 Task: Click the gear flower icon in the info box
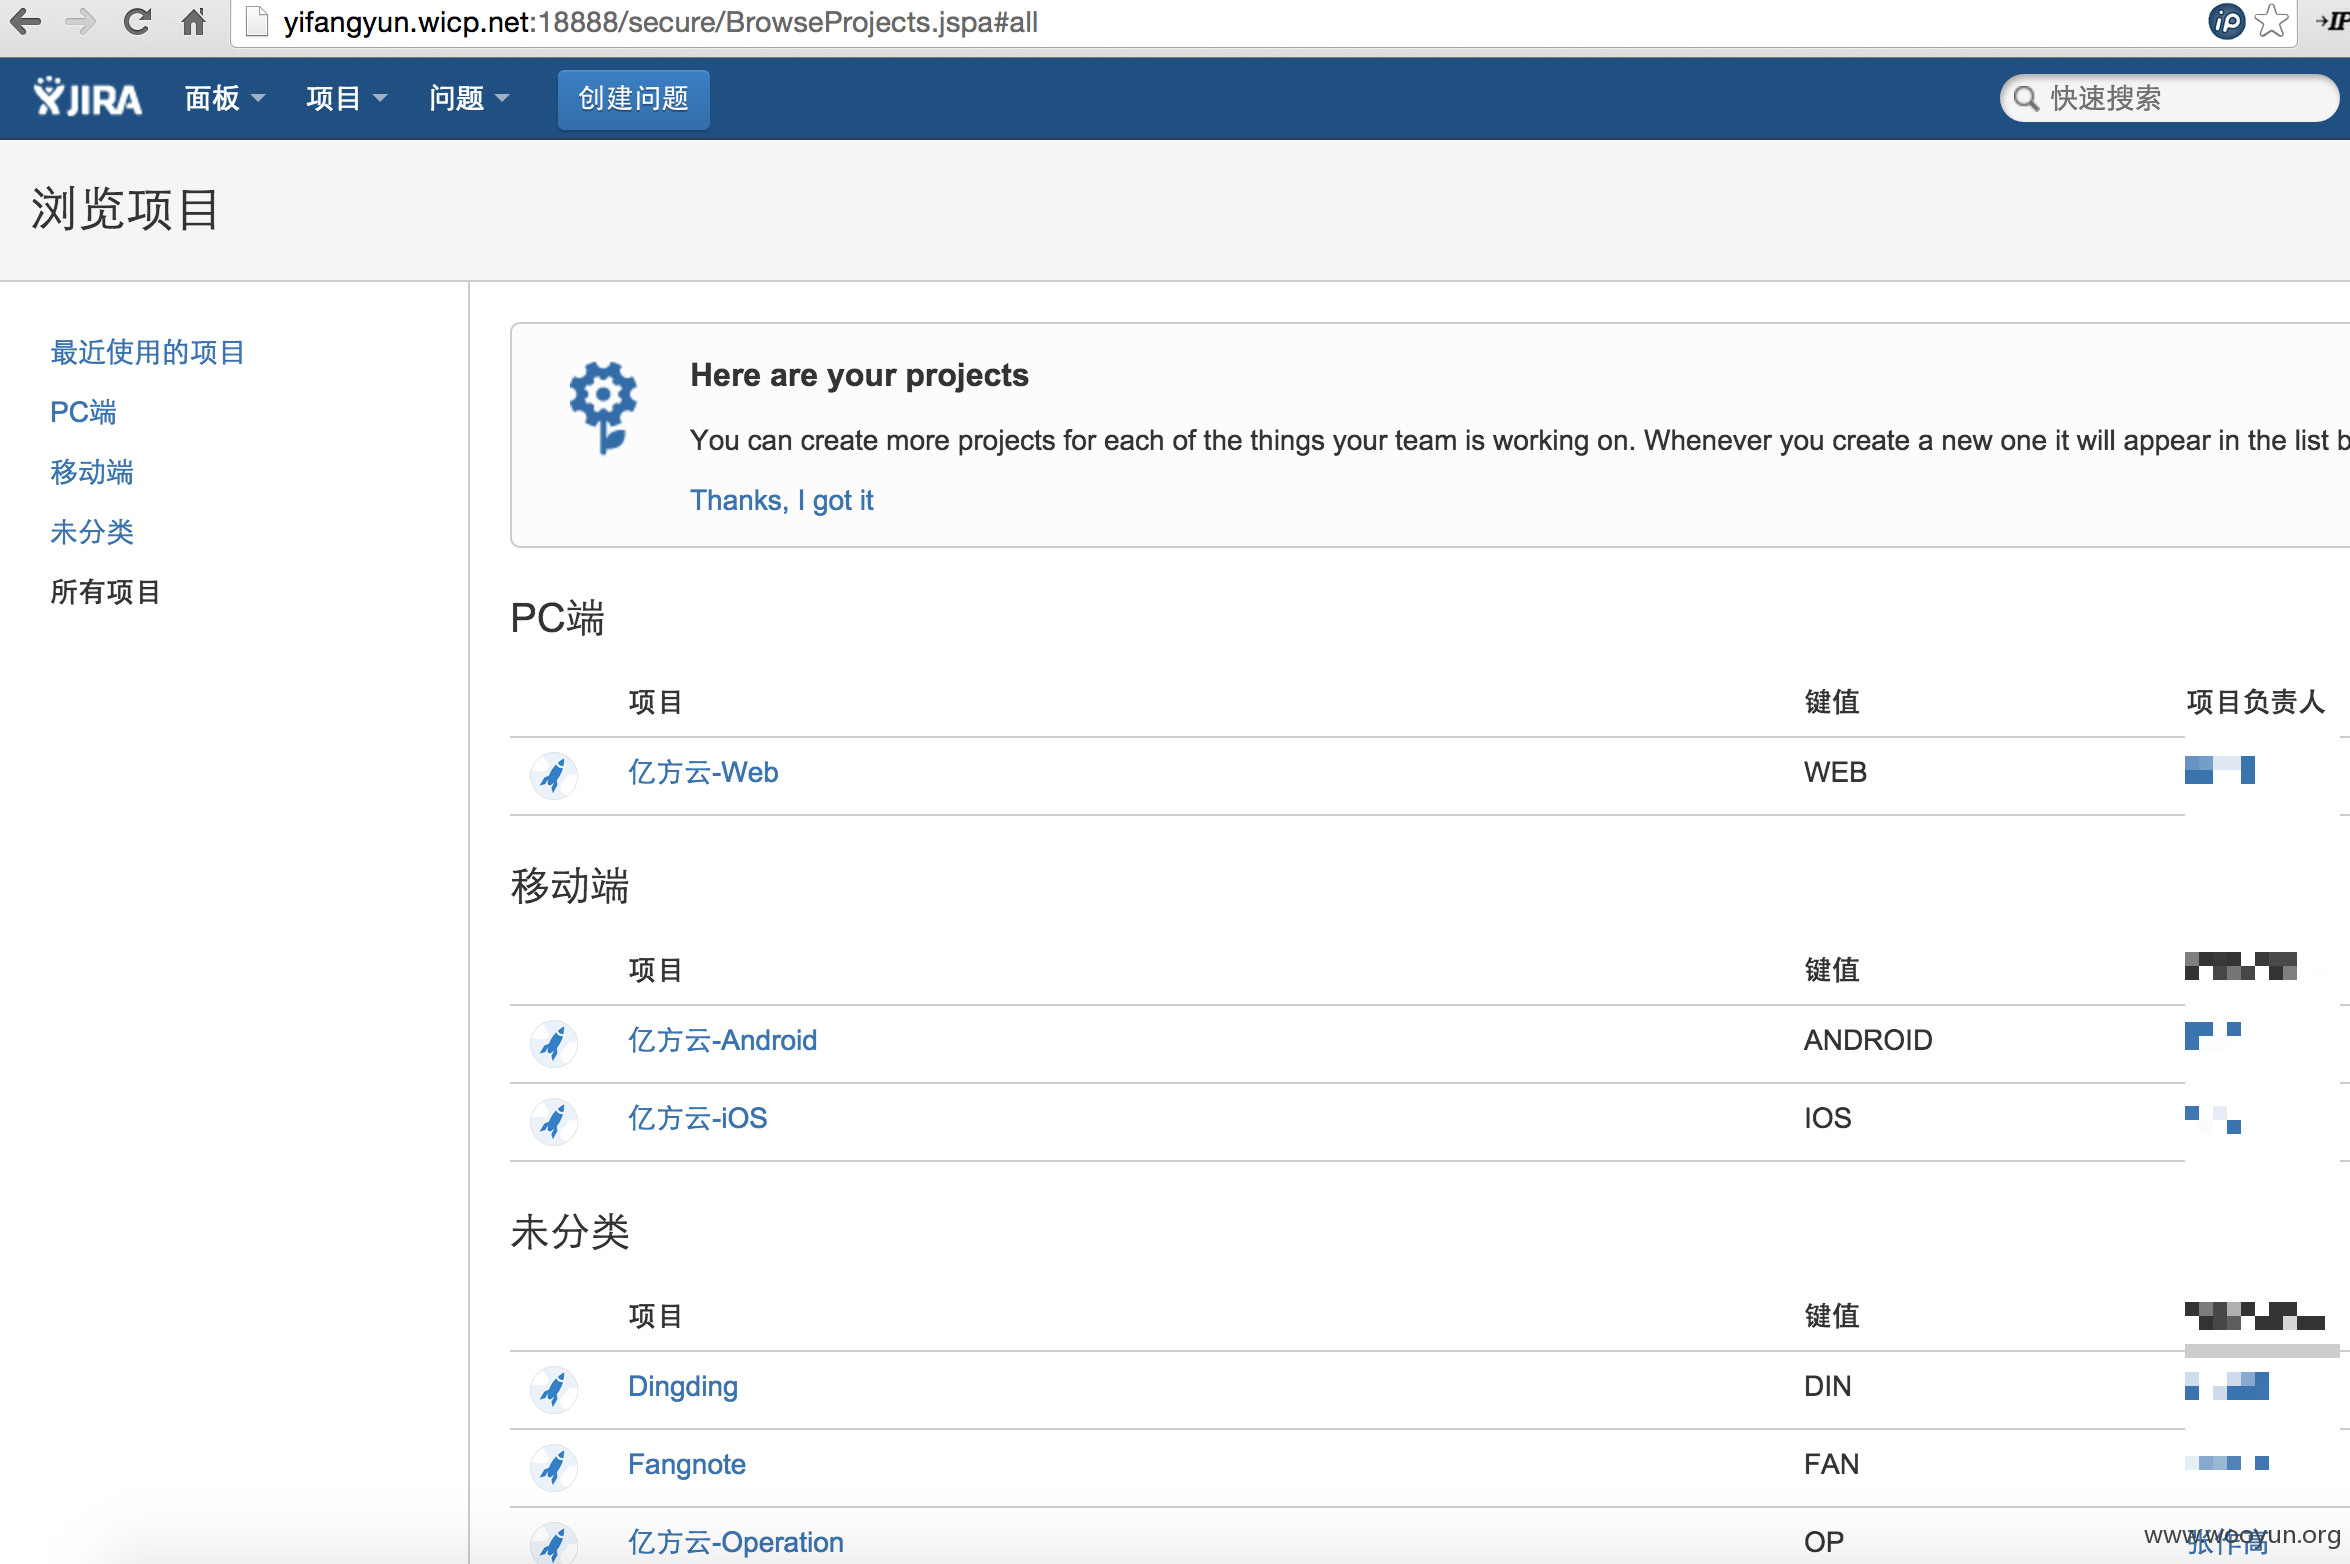click(x=603, y=408)
